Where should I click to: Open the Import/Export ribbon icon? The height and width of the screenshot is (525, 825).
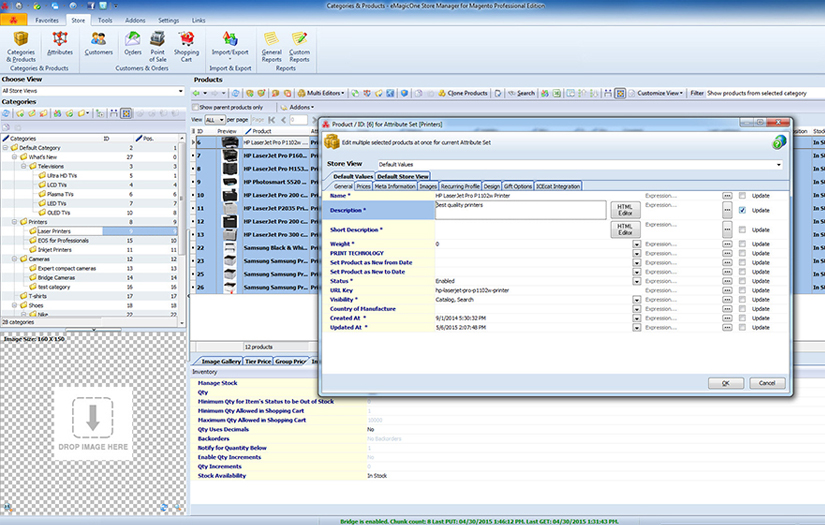click(229, 46)
